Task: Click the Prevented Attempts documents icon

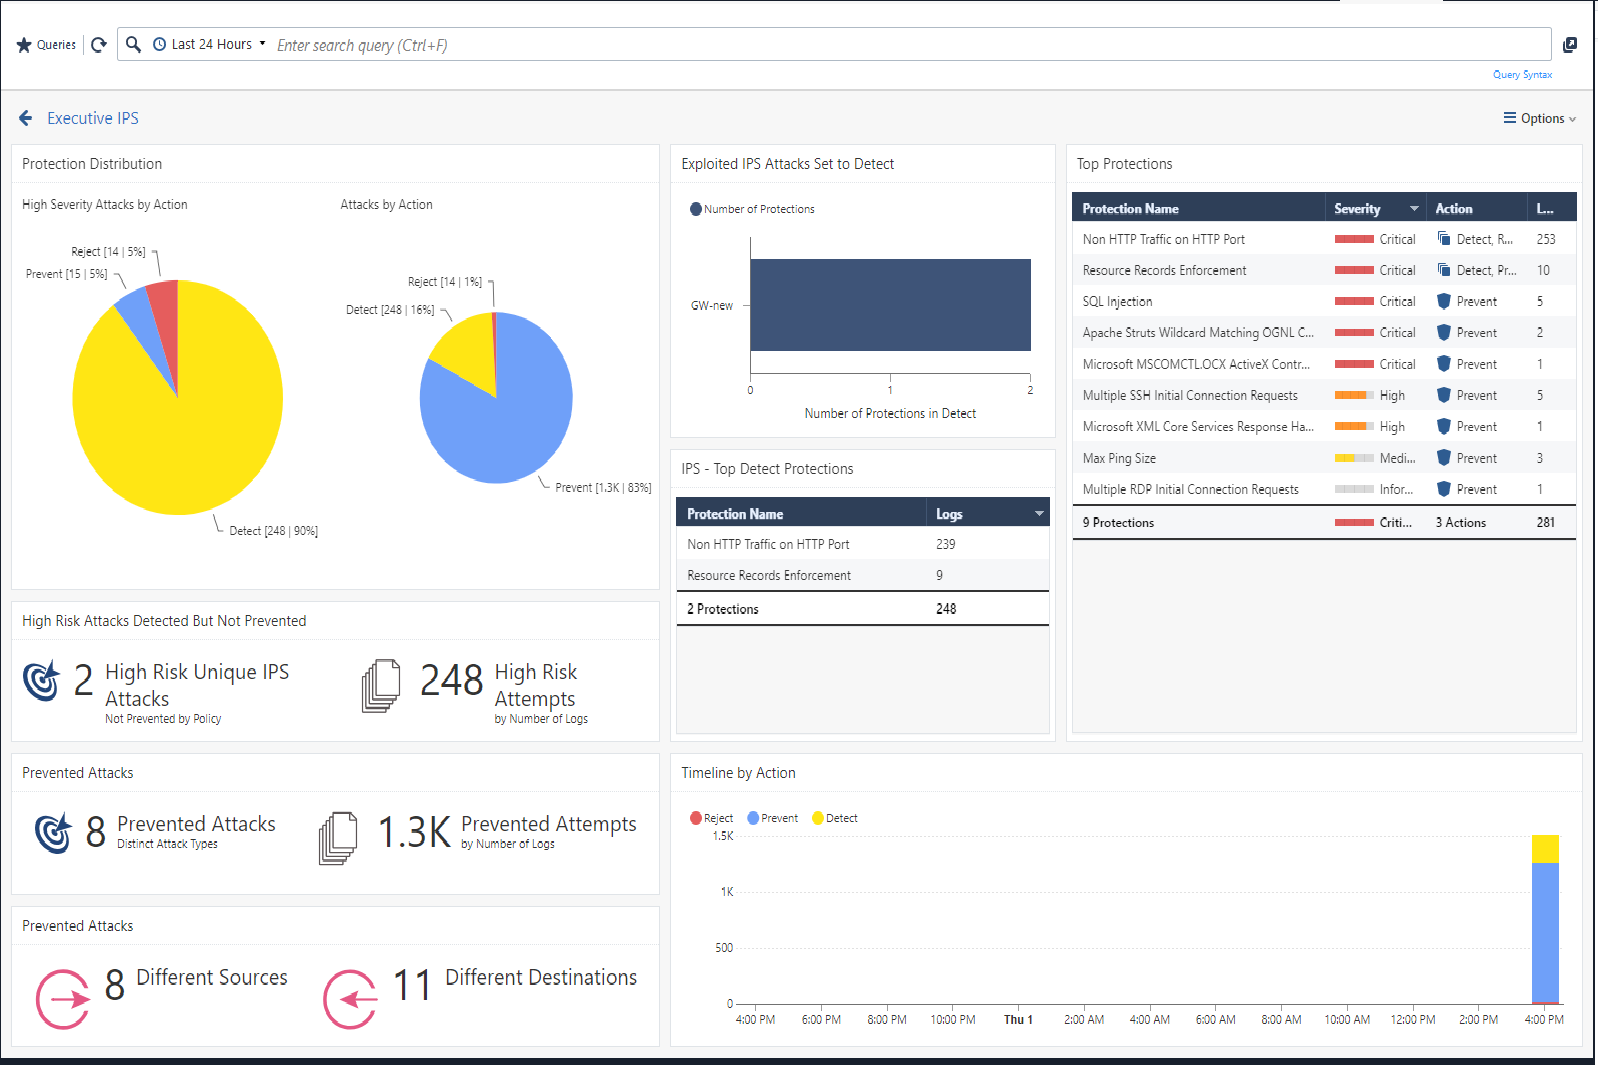Action: click(x=338, y=838)
